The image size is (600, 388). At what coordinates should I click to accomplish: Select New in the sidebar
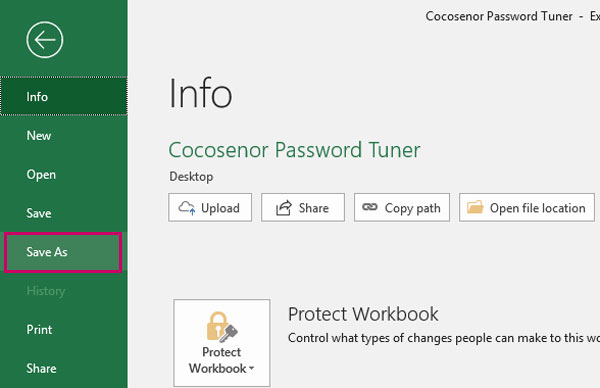pos(64,135)
